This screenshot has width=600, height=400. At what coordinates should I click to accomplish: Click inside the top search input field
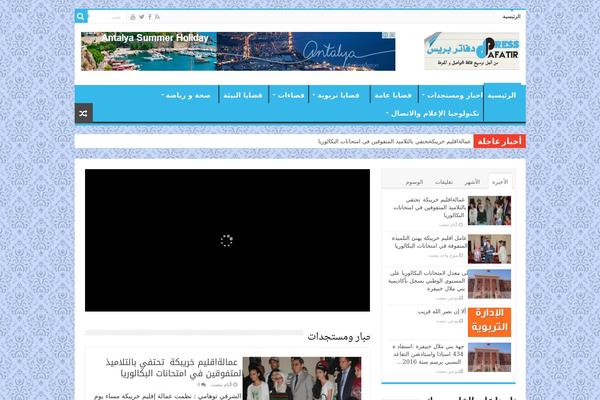pyautogui.click(x=106, y=17)
